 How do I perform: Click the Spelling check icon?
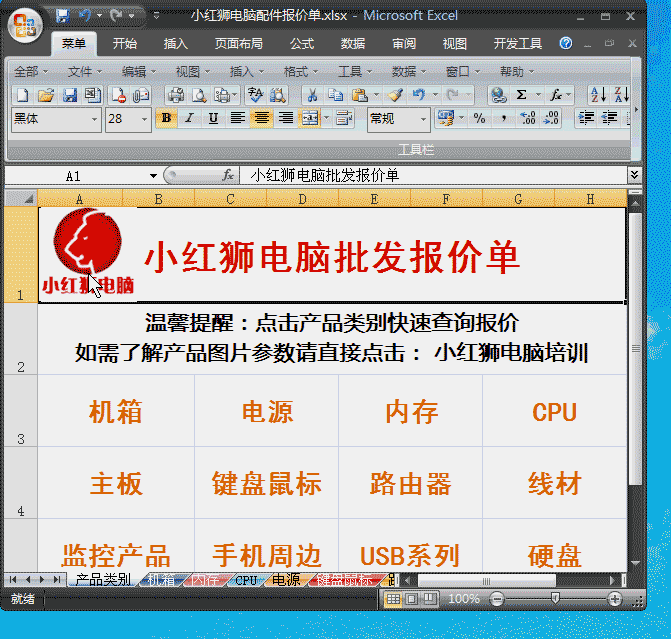255,95
